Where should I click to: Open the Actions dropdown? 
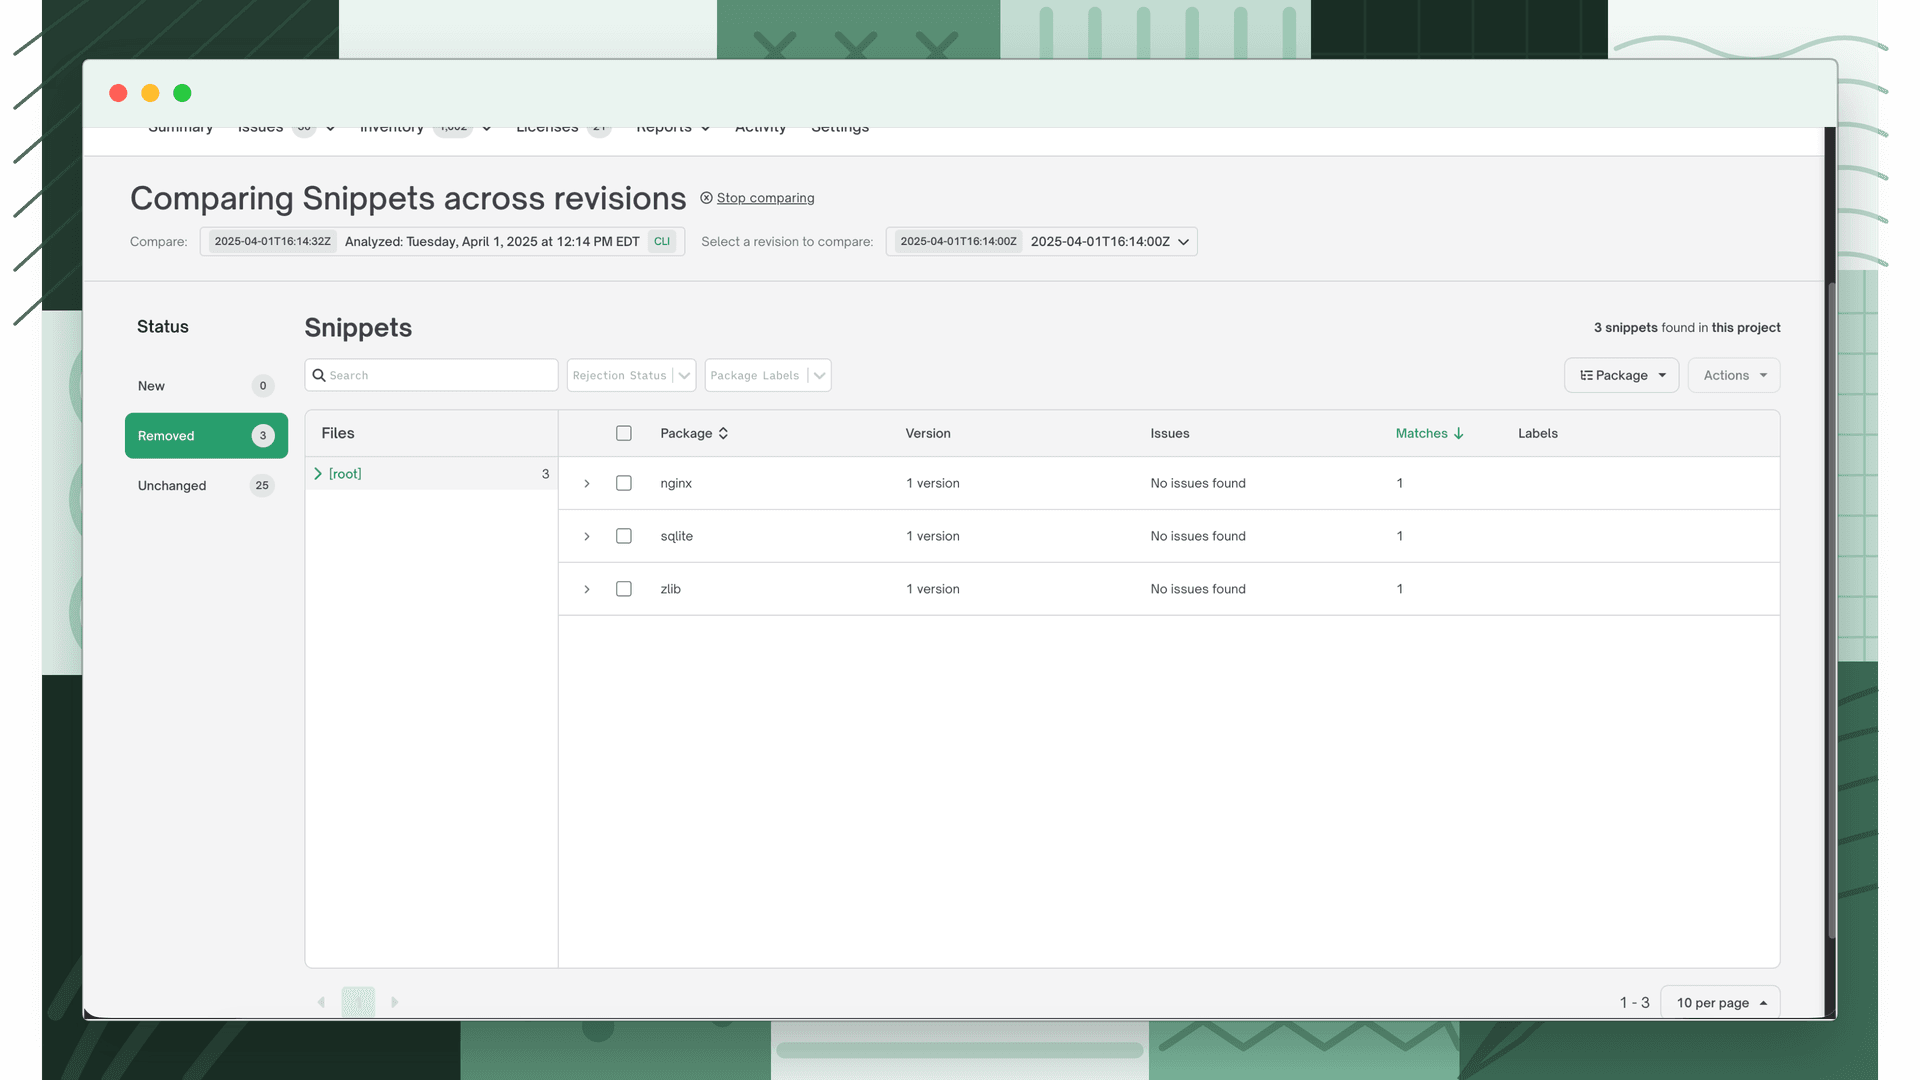tap(1734, 375)
